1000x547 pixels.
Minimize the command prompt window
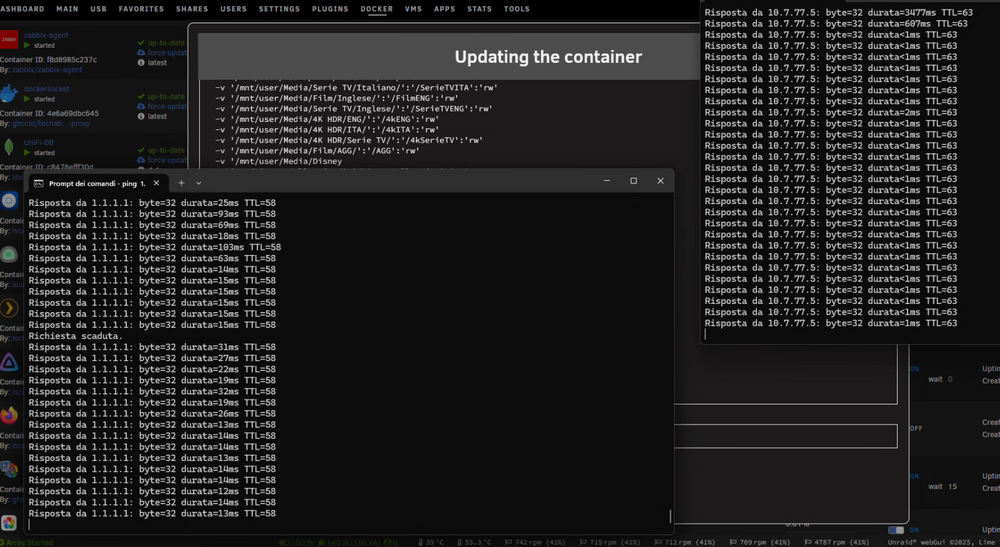coord(607,181)
